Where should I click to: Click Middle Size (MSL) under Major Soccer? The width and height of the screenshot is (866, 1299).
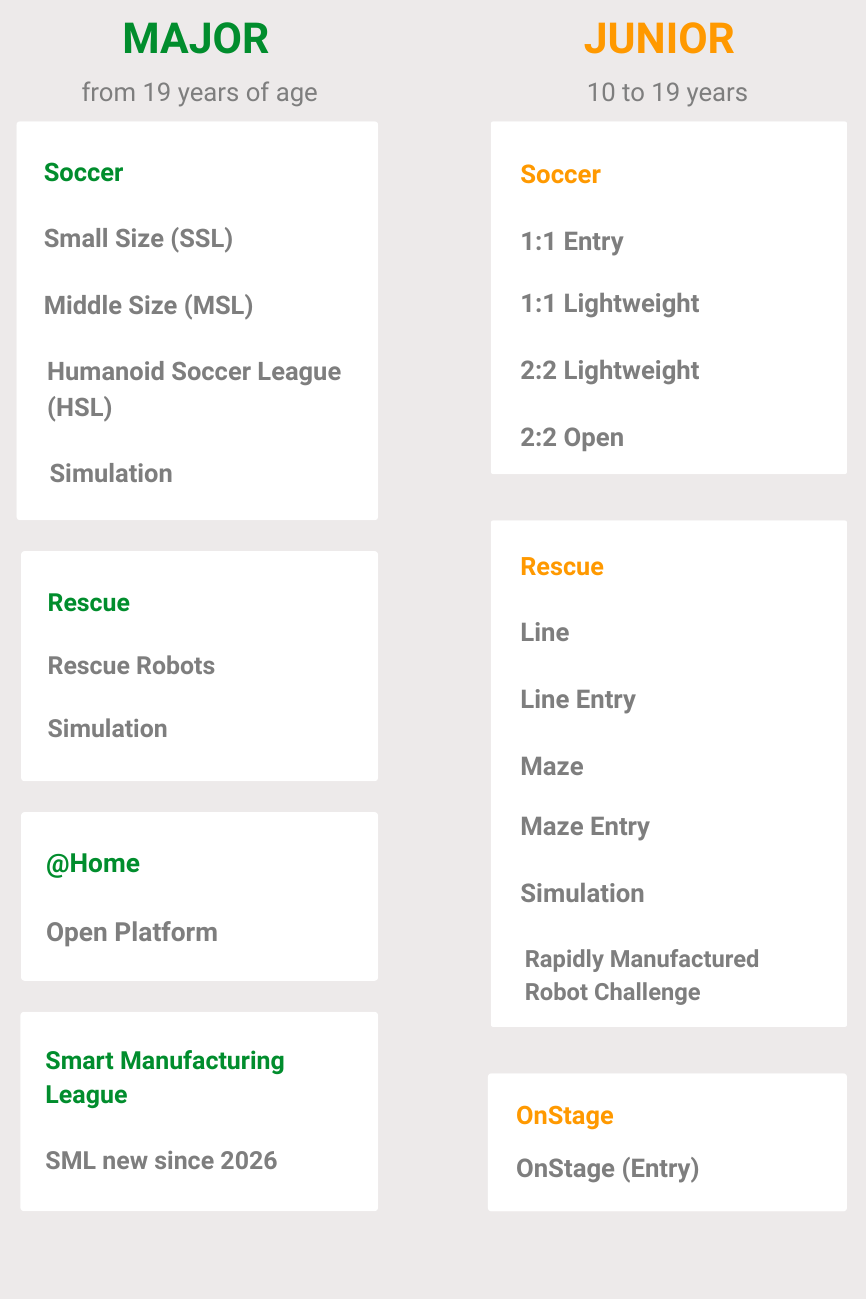[x=148, y=305]
